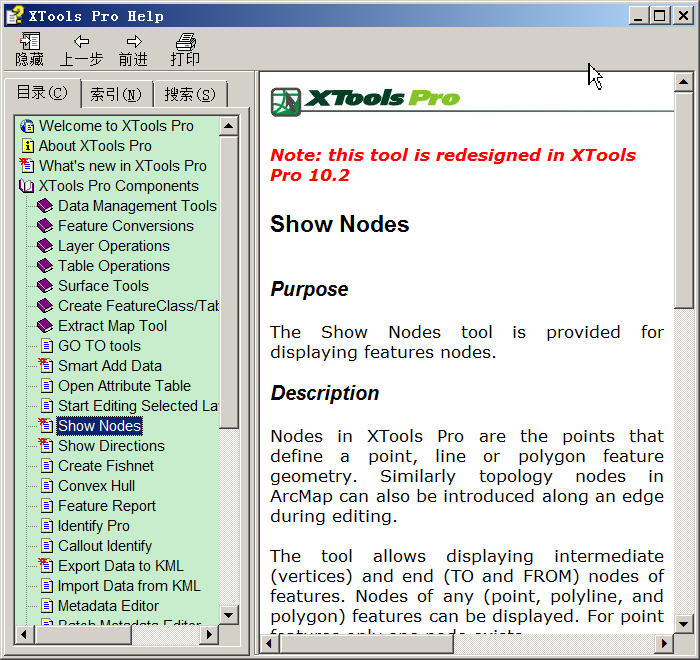Expand Layer Operations book icon
Image resolution: width=700 pixels, height=660 pixels.
click(x=45, y=246)
